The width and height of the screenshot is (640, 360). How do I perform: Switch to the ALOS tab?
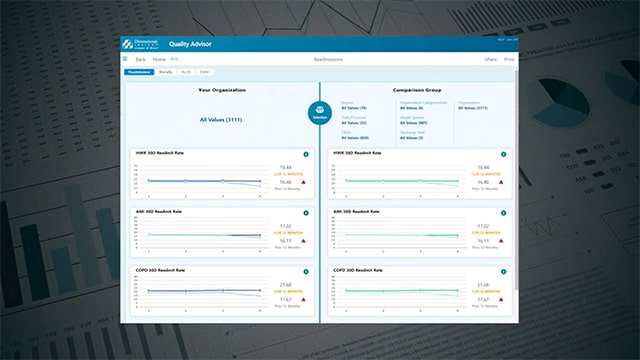(x=186, y=72)
